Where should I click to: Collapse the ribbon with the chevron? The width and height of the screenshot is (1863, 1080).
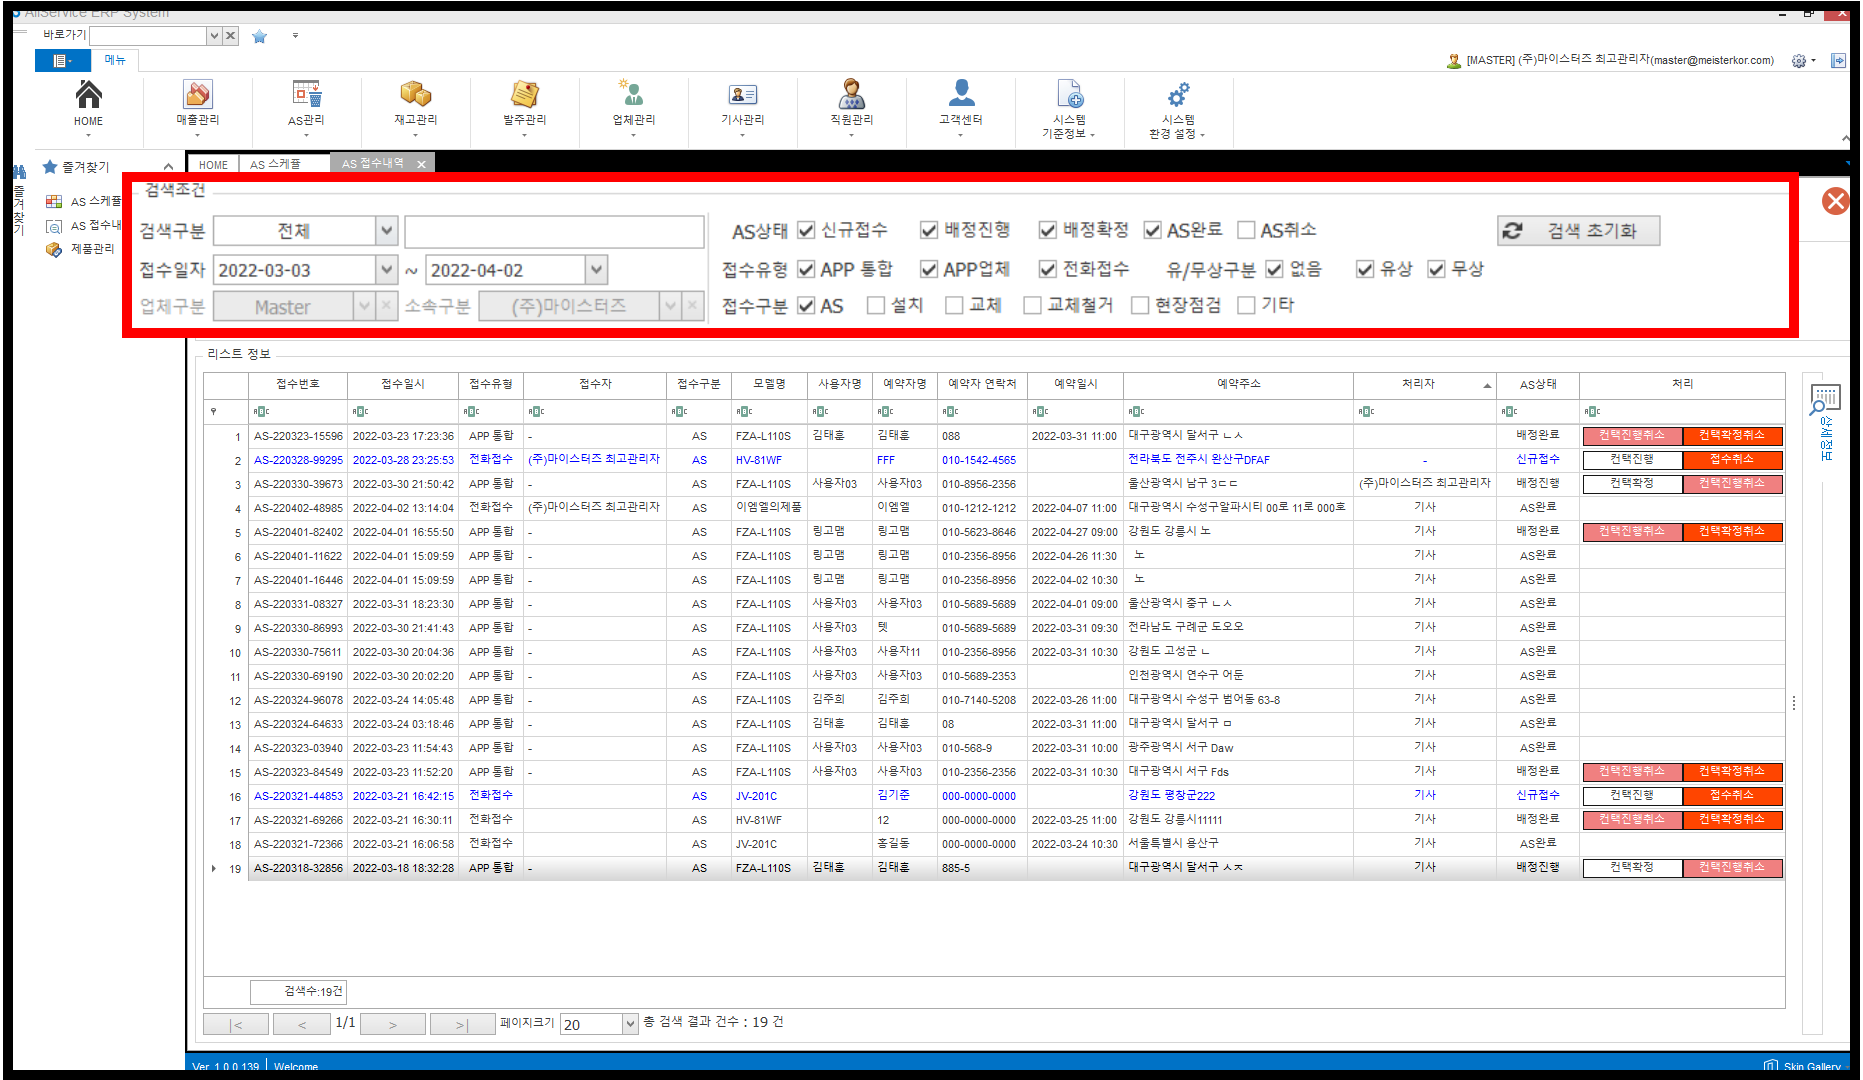coord(1845,138)
